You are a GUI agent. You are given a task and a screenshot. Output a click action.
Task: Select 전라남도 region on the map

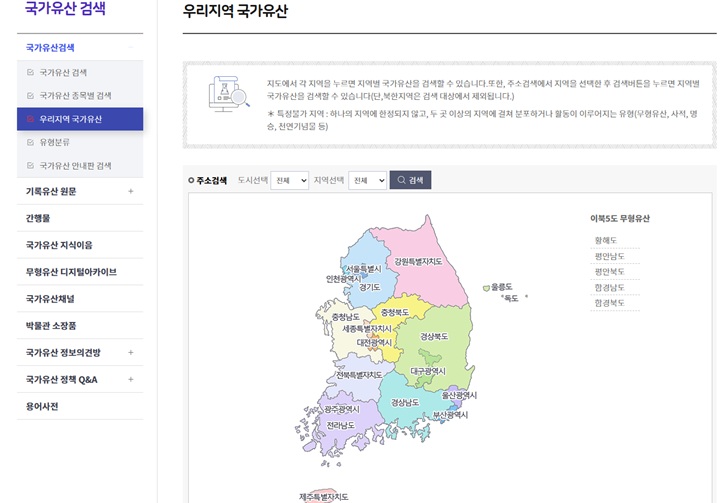pyautogui.click(x=341, y=425)
